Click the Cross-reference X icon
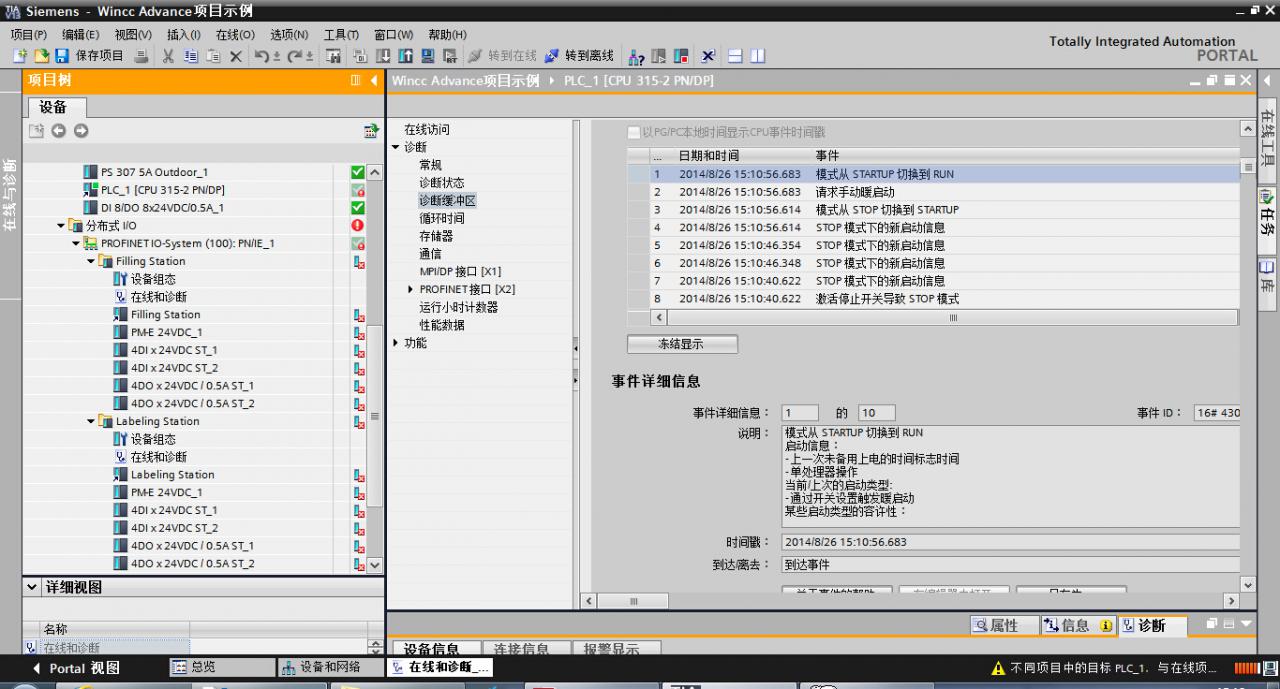Screen dimensions: 1280x689 coord(707,56)
